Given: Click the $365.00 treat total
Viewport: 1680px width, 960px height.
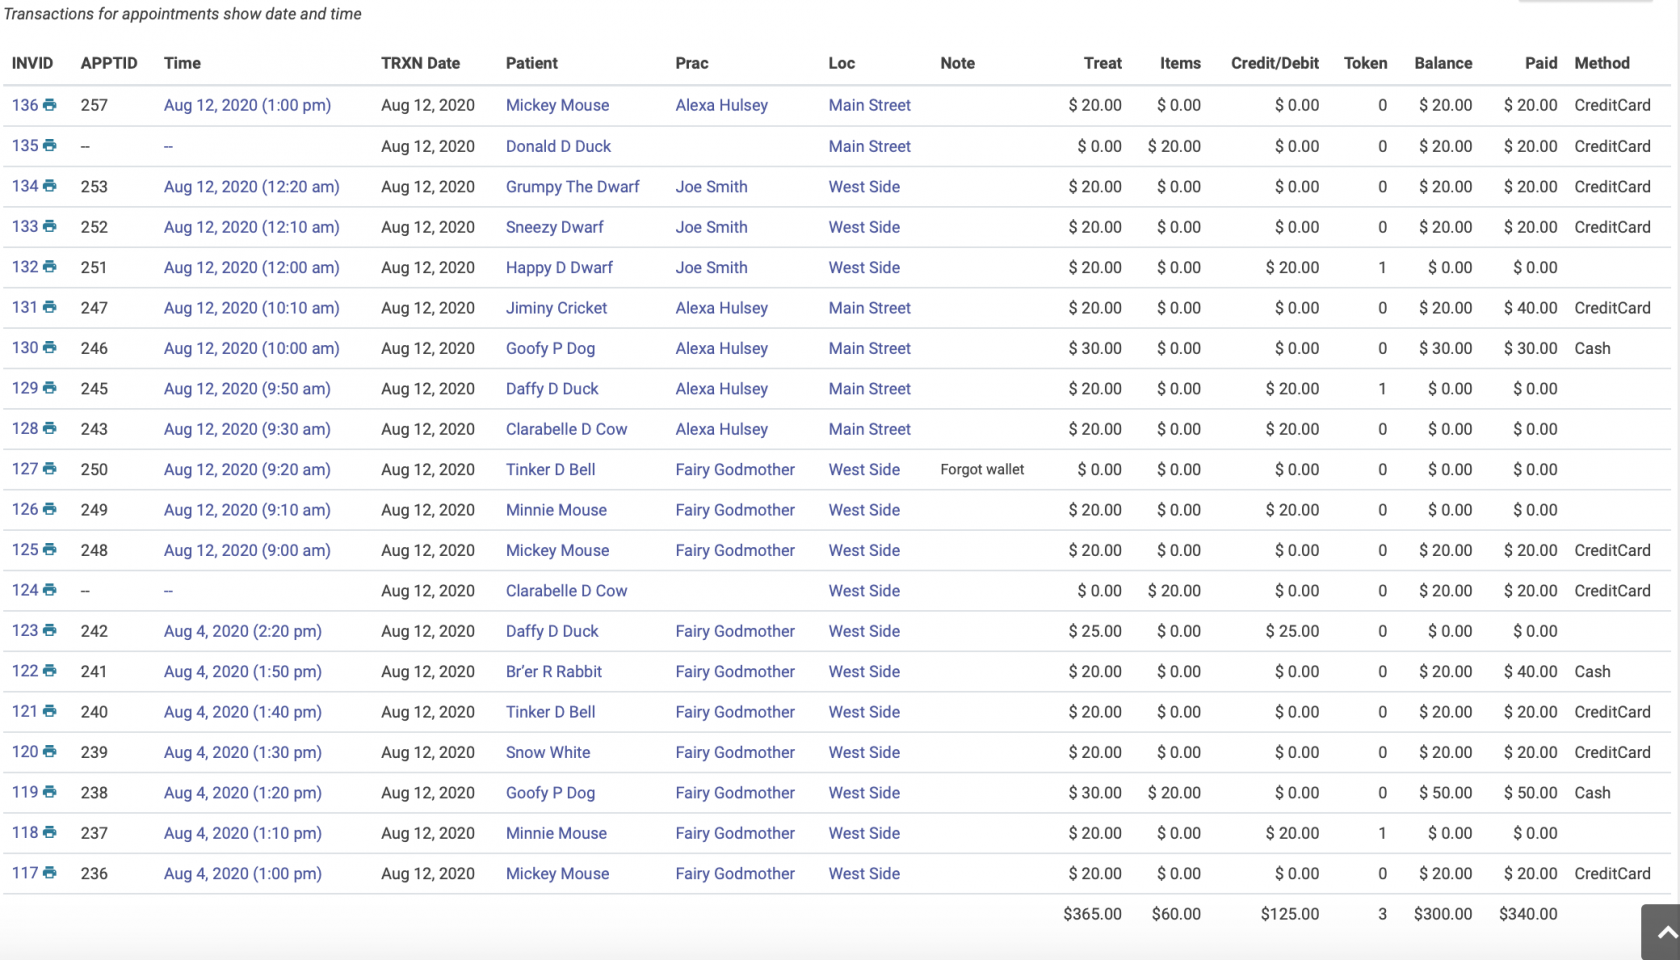Looking at the screenshot, I should pyautogui.click(x=1092, y=914).
